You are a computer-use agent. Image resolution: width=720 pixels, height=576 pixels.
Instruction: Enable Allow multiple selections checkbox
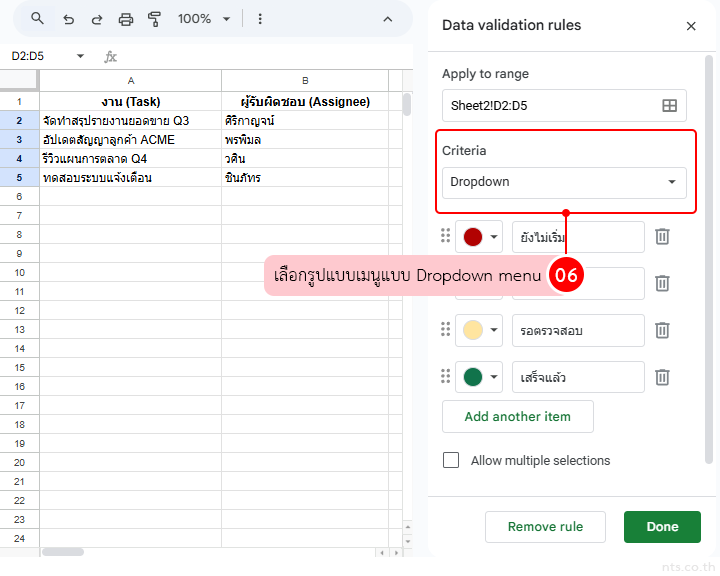tap(451, 460)
